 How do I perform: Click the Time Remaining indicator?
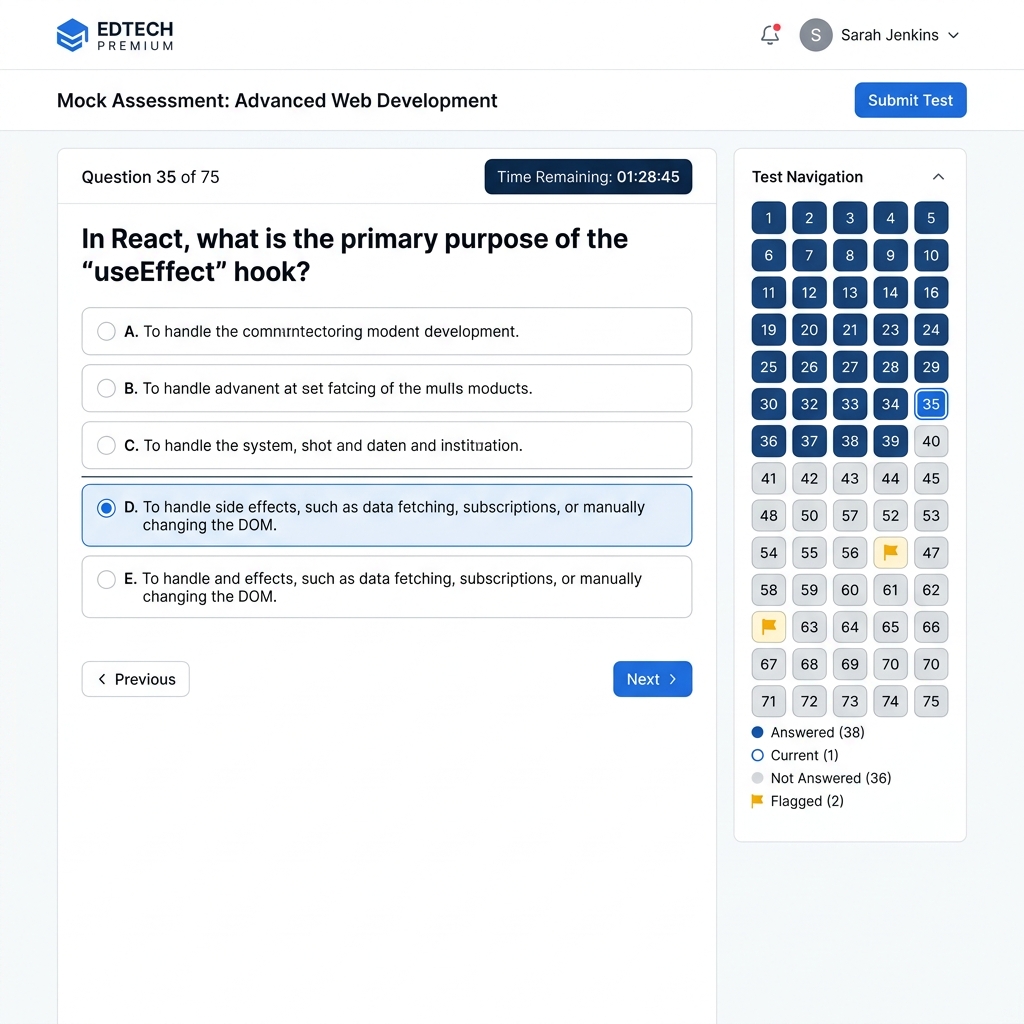click(588, 177)
